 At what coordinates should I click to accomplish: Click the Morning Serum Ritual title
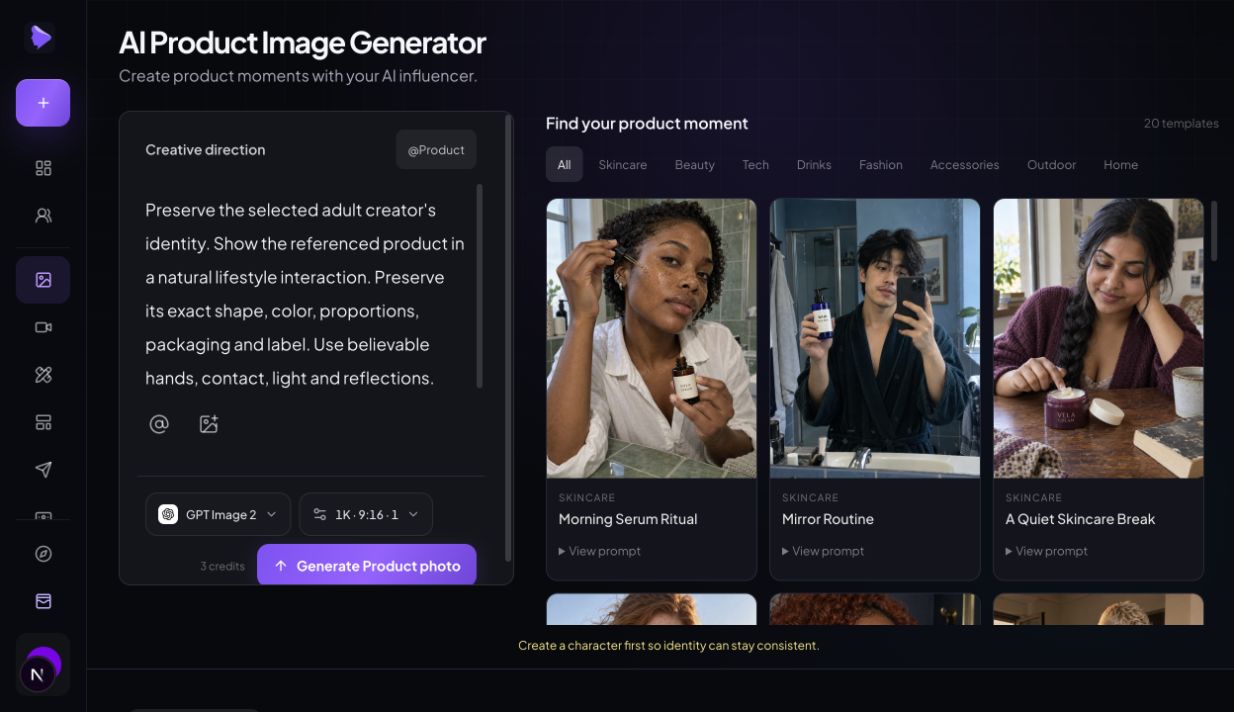click(628, 519)
